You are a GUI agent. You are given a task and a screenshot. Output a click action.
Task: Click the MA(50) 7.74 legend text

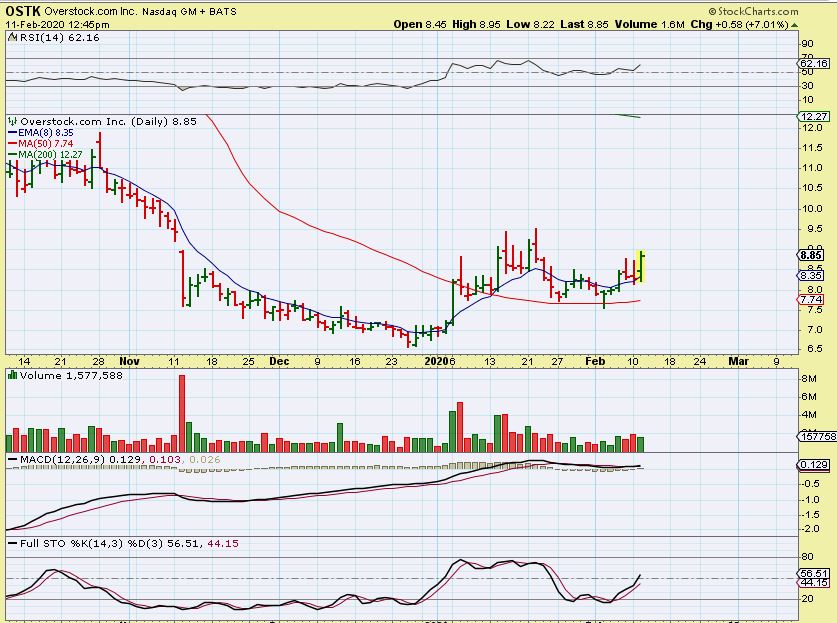pos(46,144)
